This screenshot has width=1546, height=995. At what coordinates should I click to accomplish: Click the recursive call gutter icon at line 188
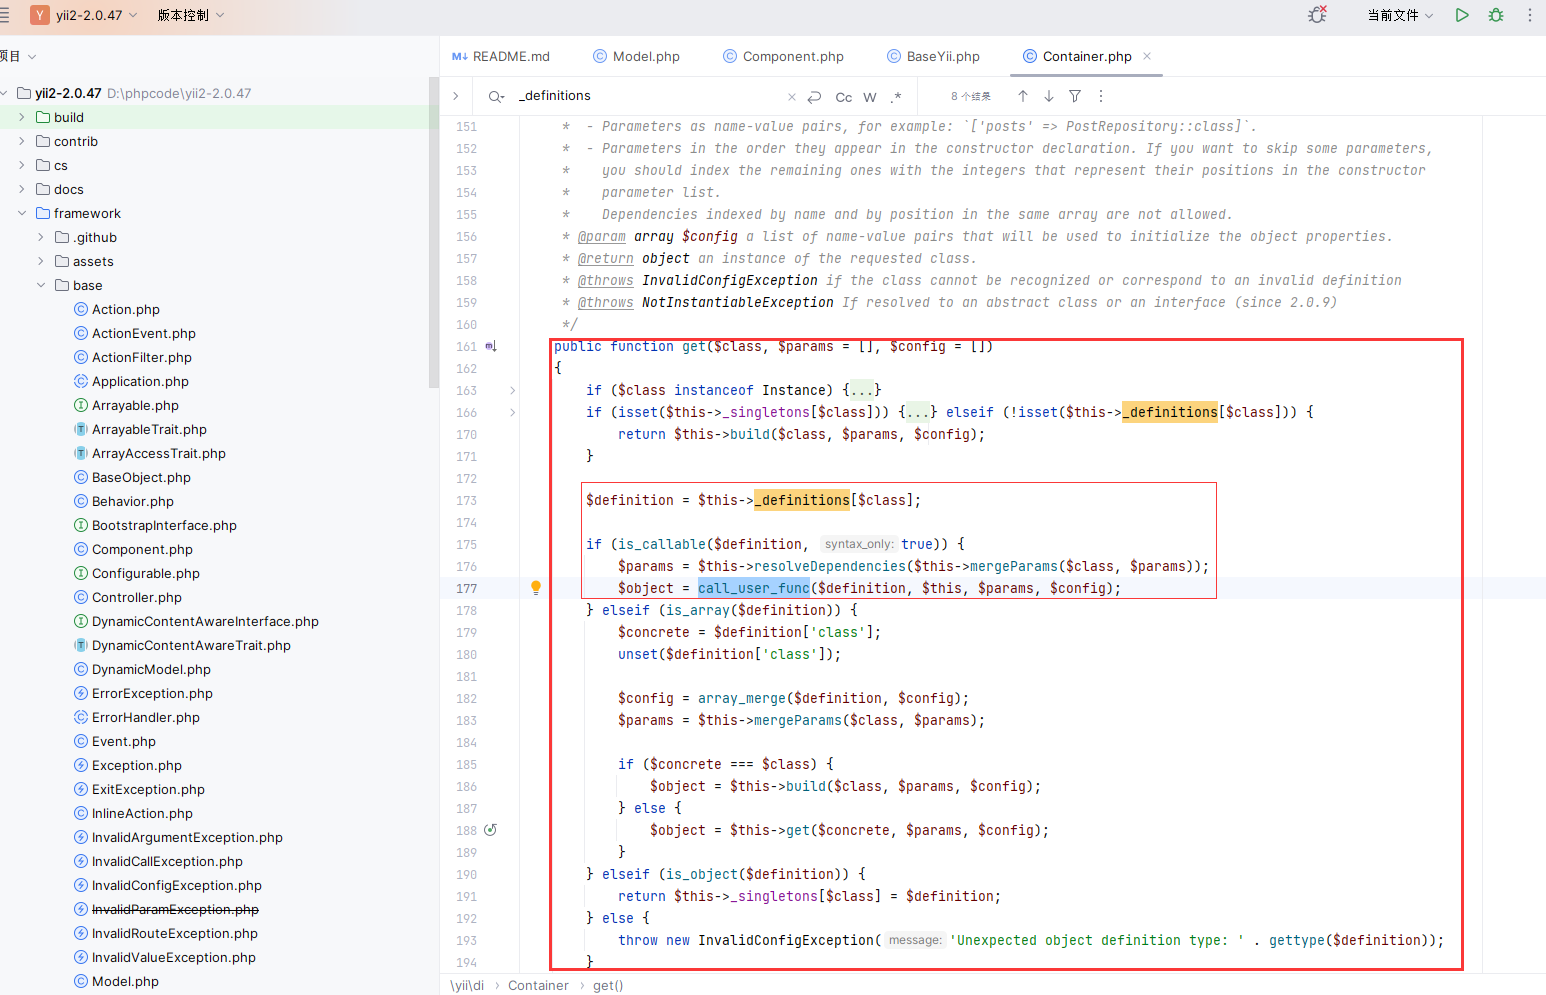pyautogui.click(x=490, y=830)
